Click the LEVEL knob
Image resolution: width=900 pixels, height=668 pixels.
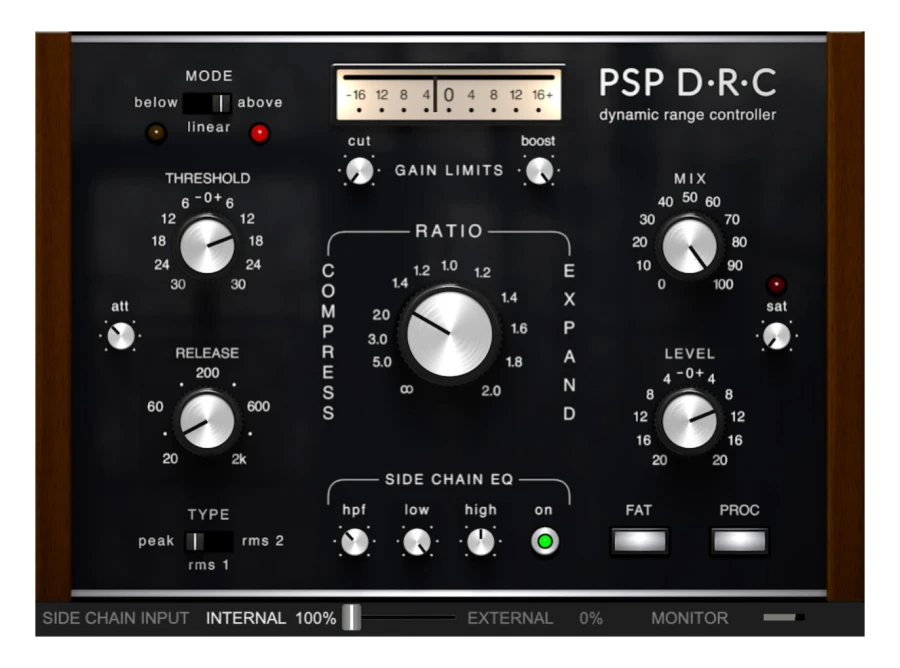689,420
